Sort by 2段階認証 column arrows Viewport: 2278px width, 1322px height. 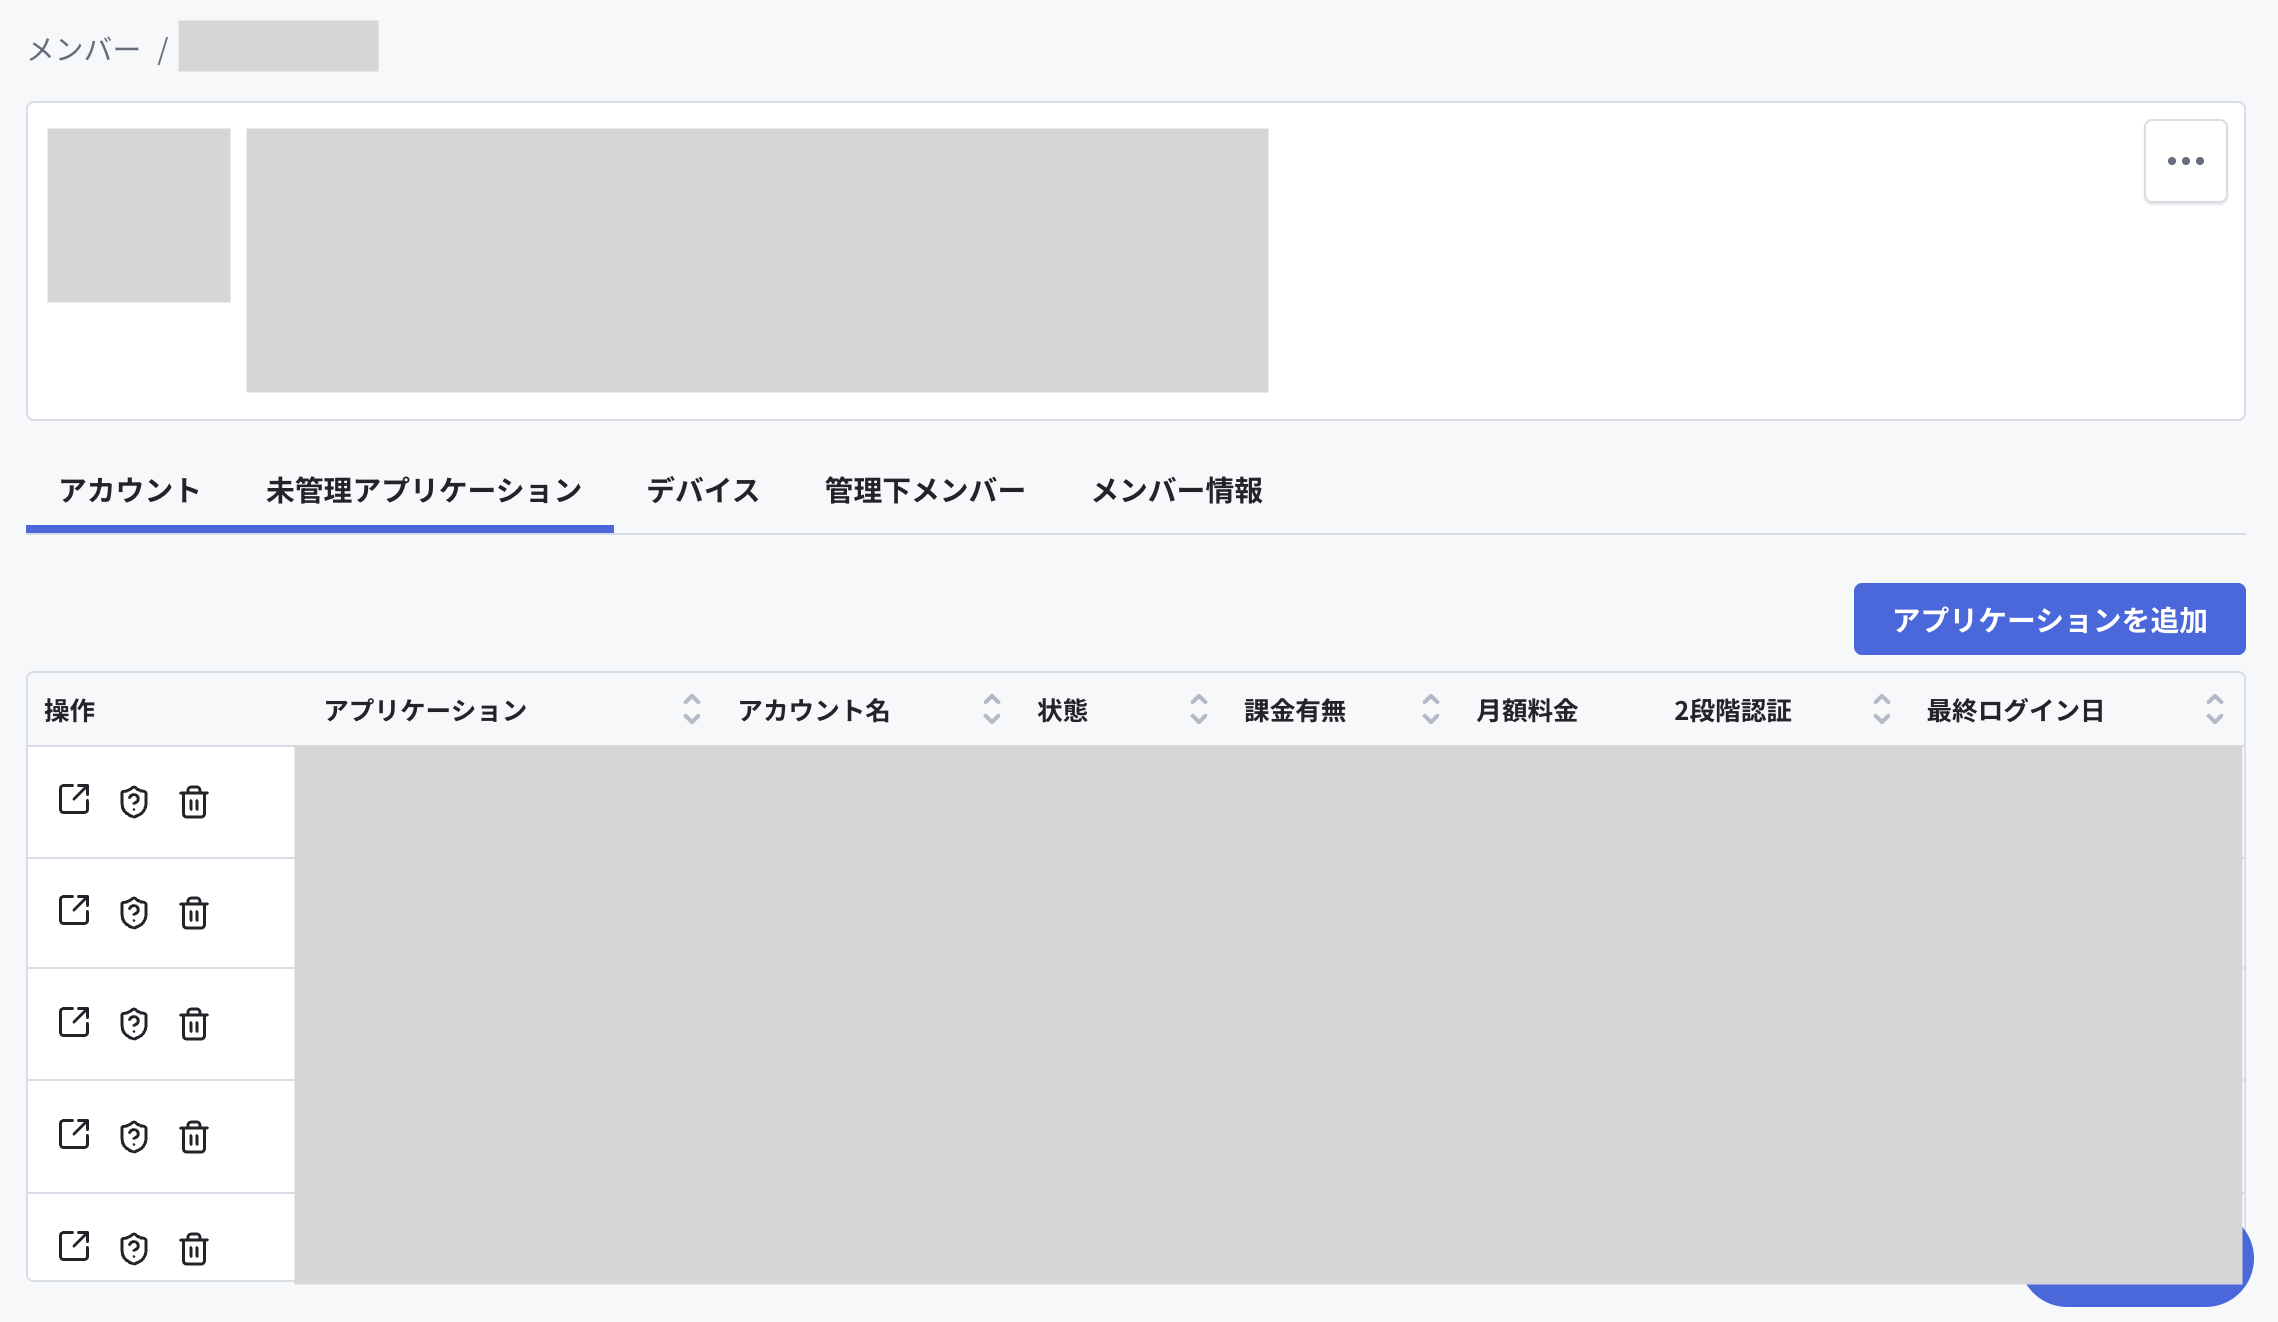tap(1881, 709)
